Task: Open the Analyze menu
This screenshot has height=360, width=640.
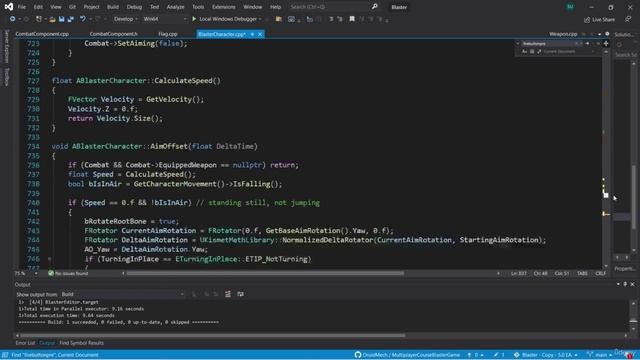Action: click(175, 7)
